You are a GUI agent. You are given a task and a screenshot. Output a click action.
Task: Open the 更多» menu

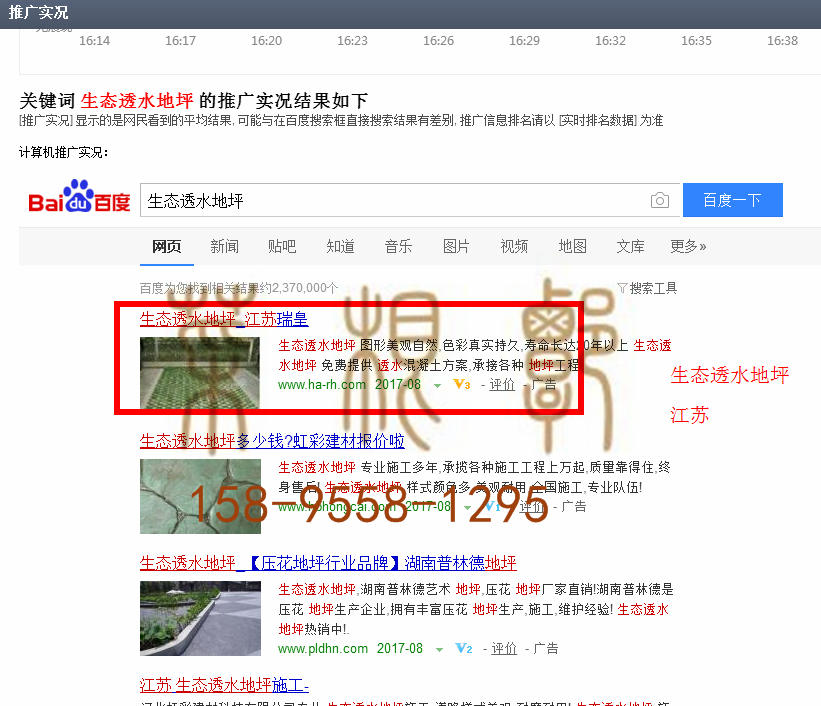[688, 246]
